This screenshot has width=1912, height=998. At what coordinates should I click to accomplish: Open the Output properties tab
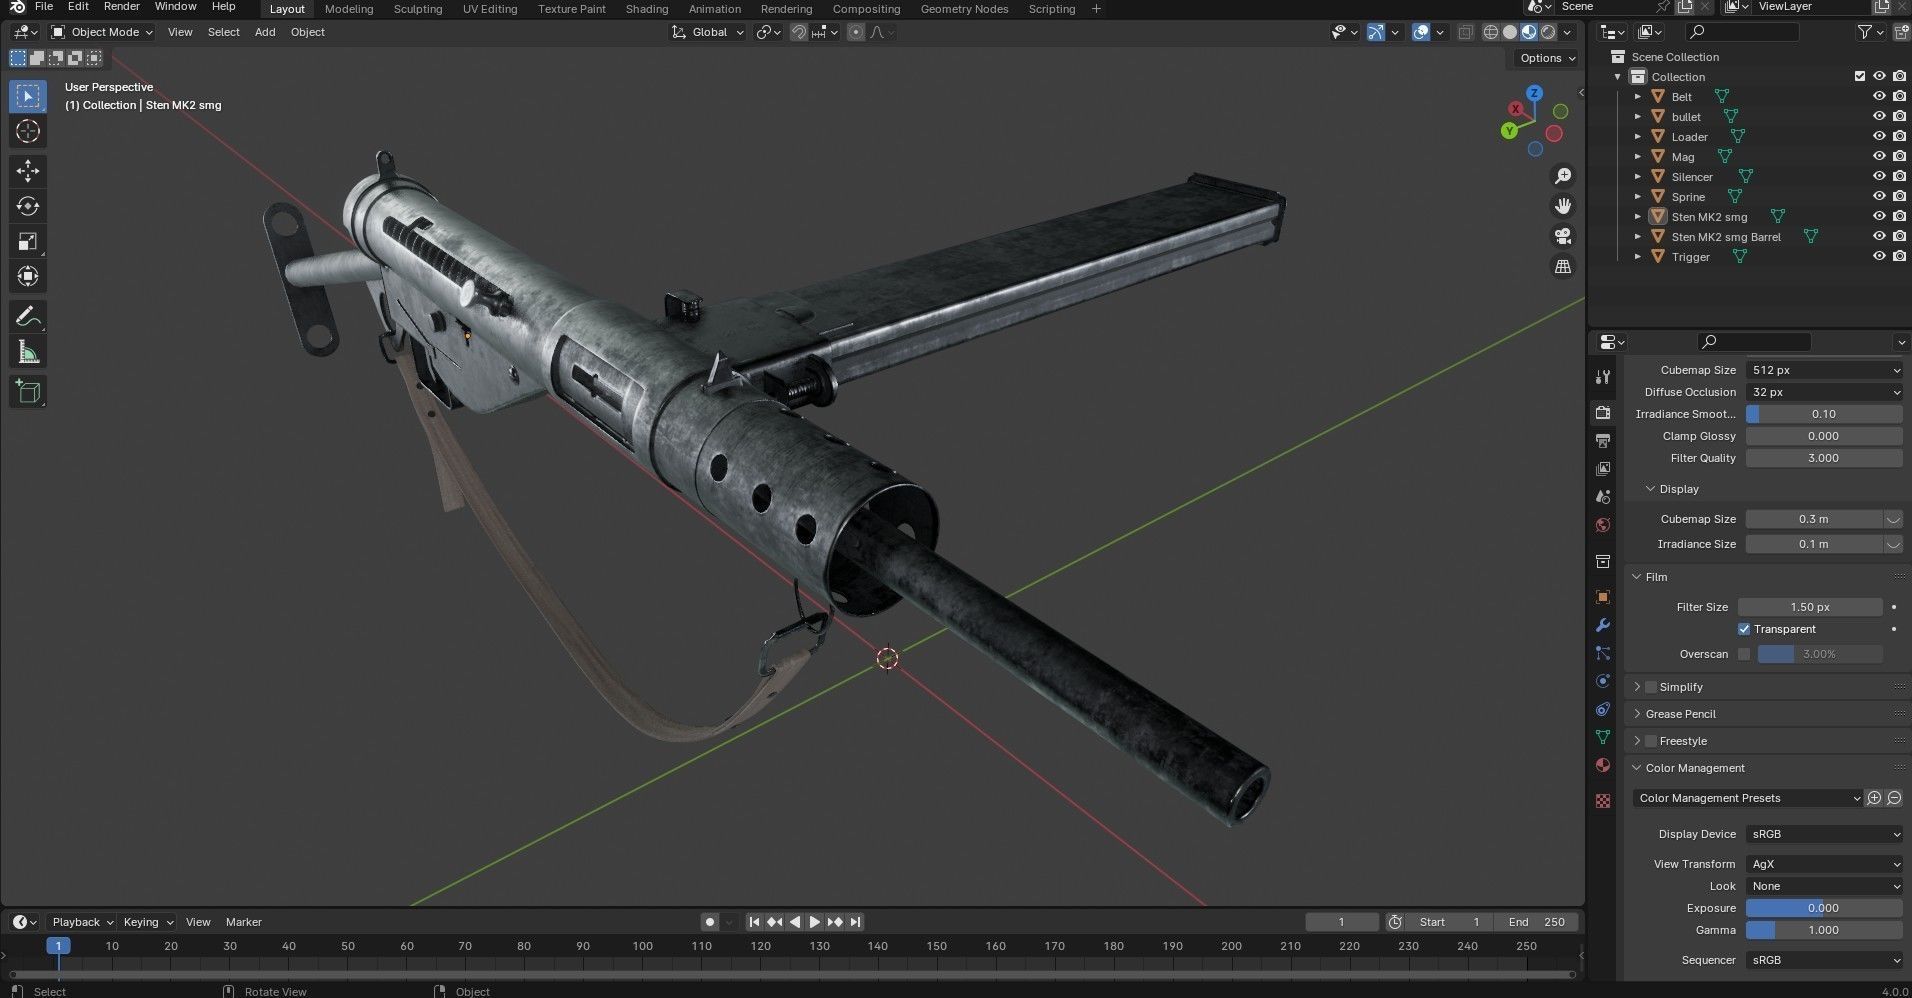(x=1603, y=441)
